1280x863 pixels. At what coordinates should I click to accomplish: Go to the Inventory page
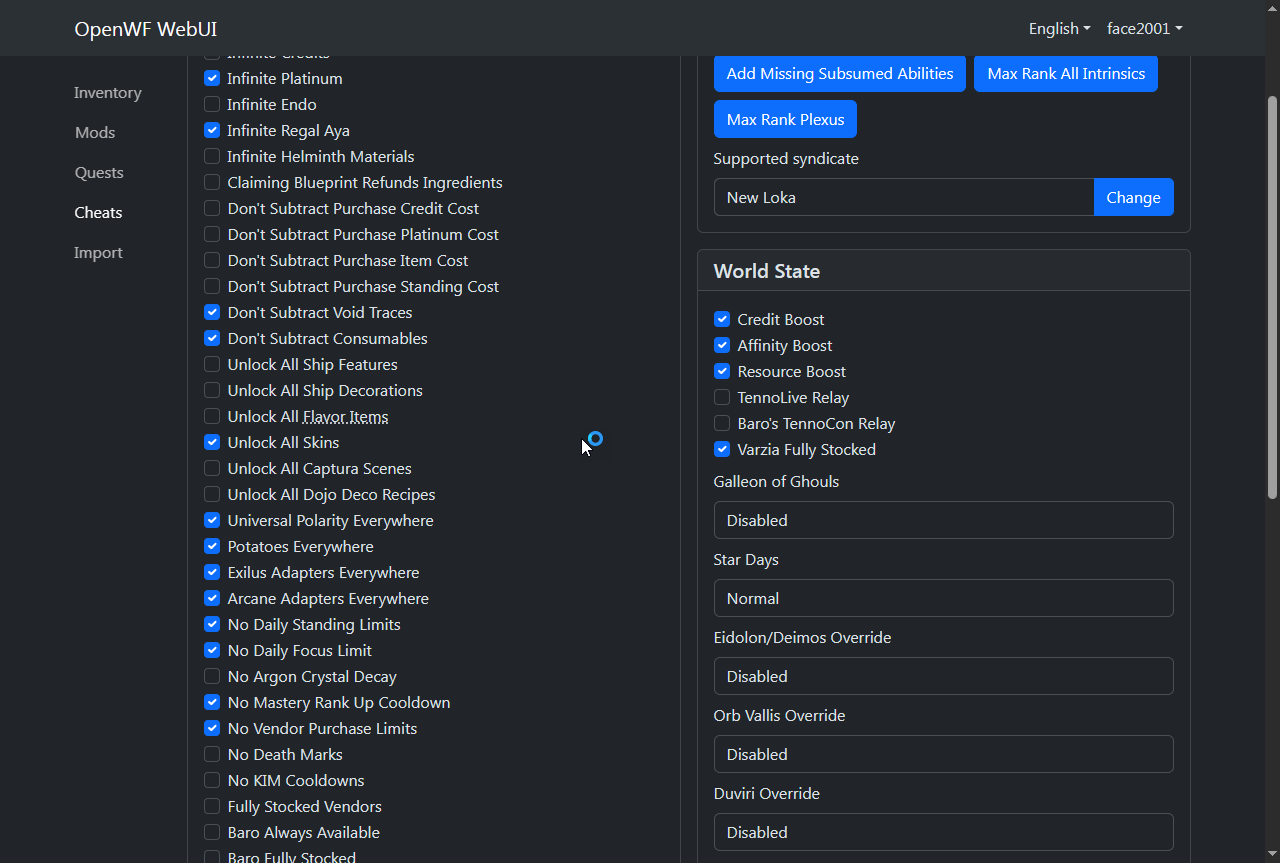(108, 92)
